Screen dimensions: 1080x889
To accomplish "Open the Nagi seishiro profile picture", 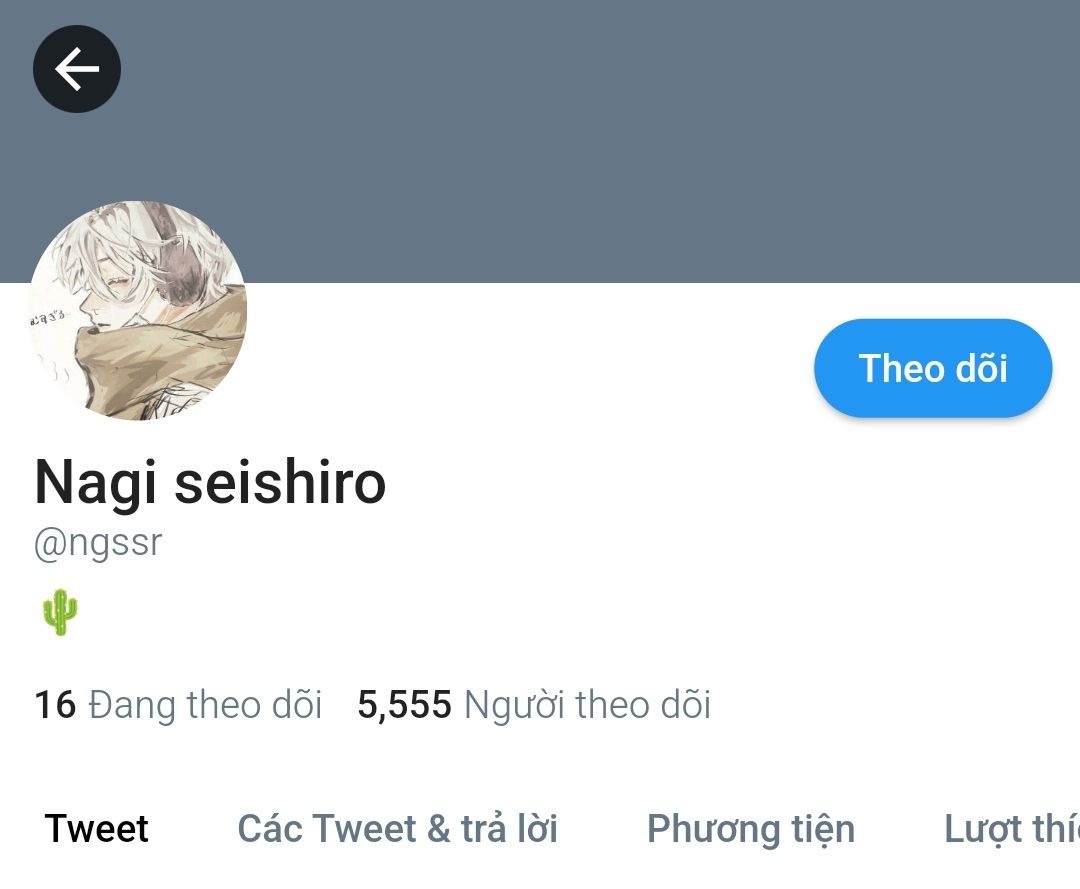I will tap(138, 311).
